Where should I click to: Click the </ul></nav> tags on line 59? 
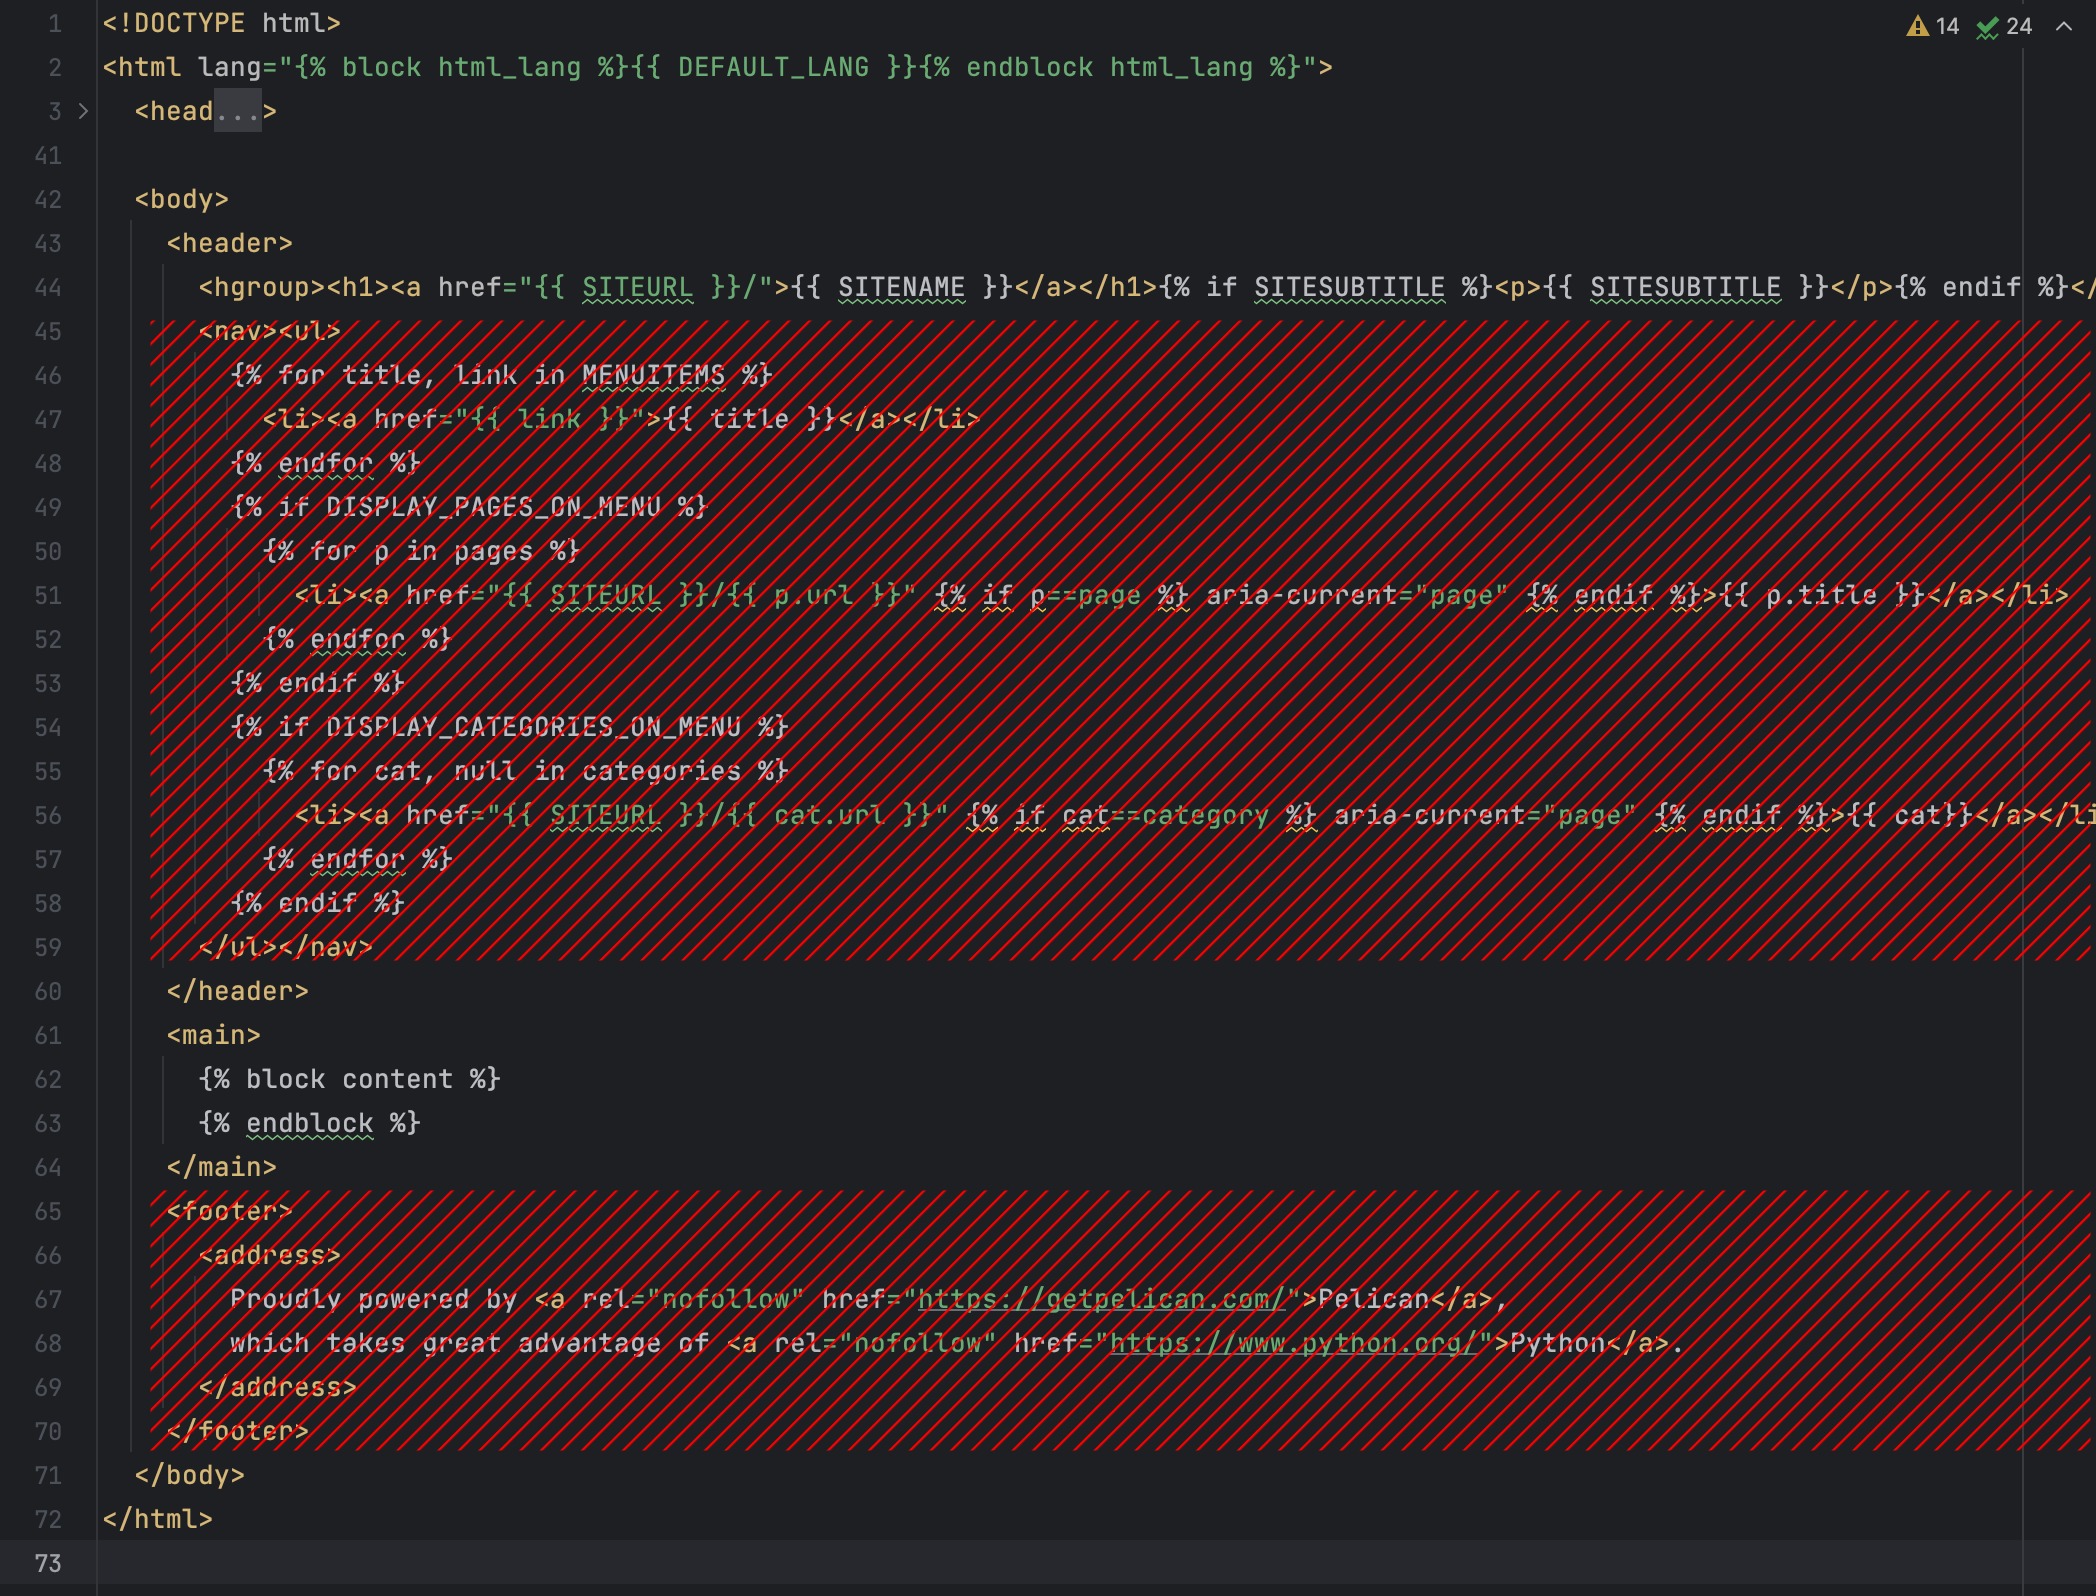(x=286, y=947)
